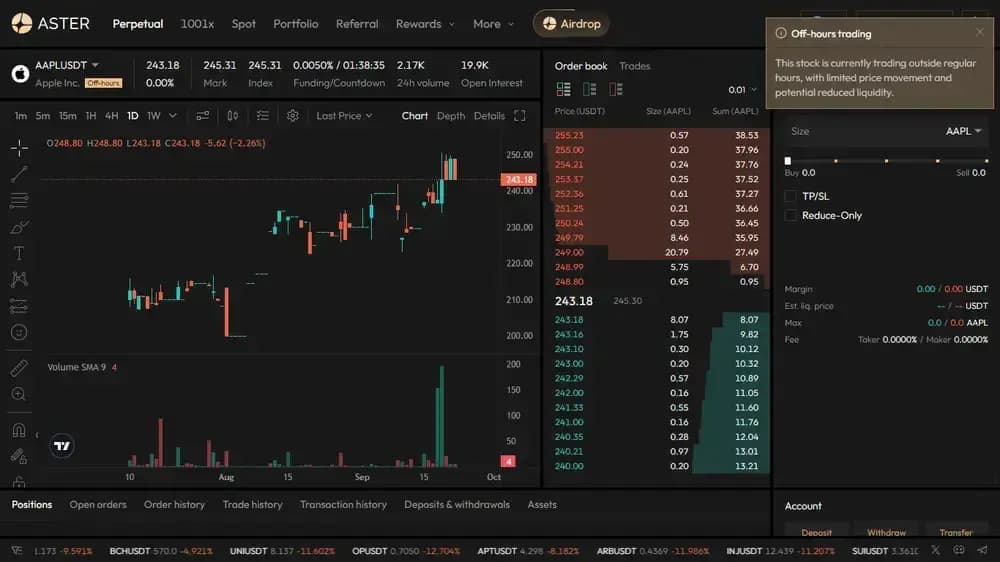1000x562 pixels.
Task: Show asks-only order book layout
Action: coord(615,89)
